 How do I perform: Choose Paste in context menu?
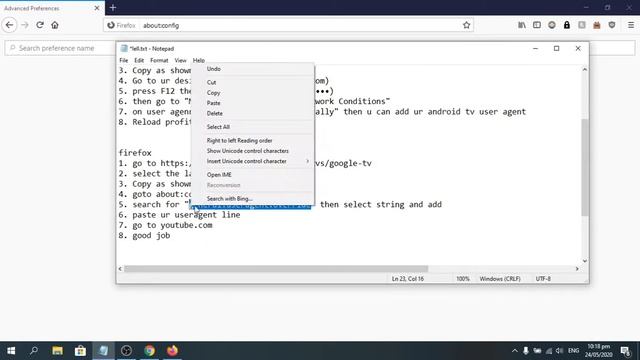coord(253,103)
